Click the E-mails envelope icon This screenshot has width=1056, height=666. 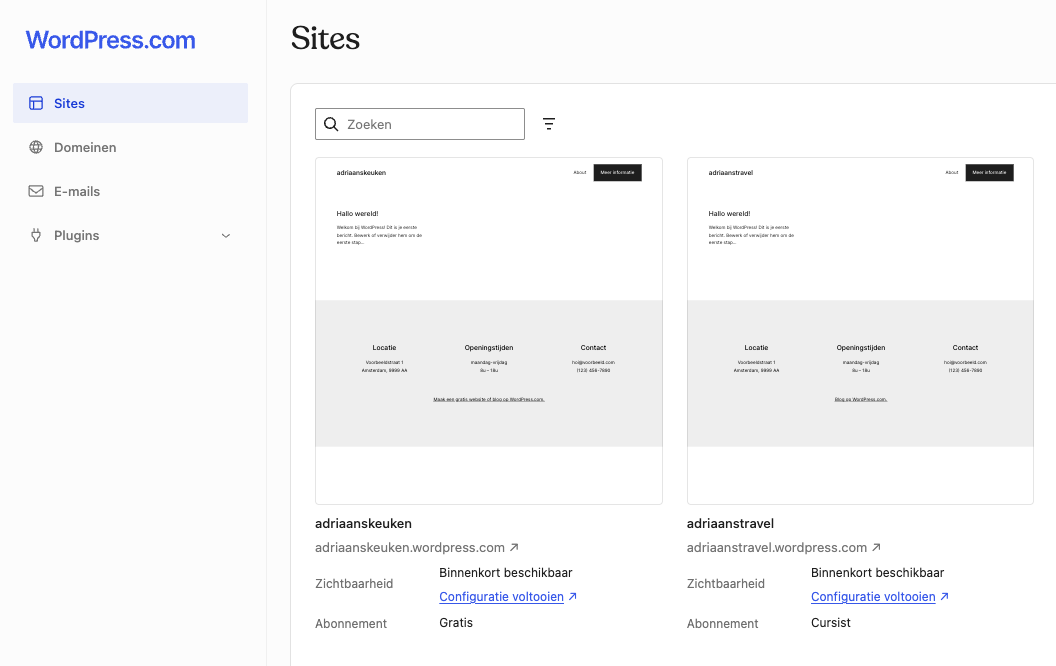(36, 191)
